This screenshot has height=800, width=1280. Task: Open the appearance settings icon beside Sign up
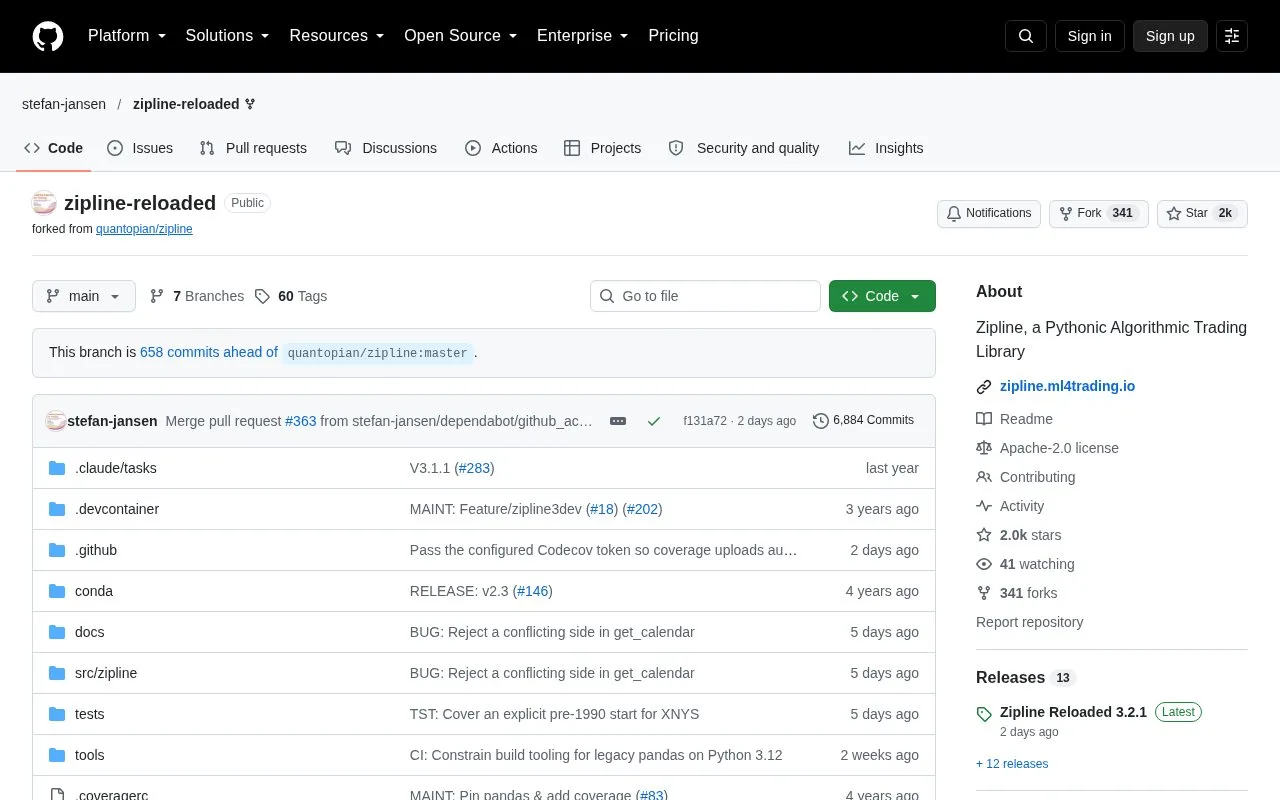point(1232,36)
